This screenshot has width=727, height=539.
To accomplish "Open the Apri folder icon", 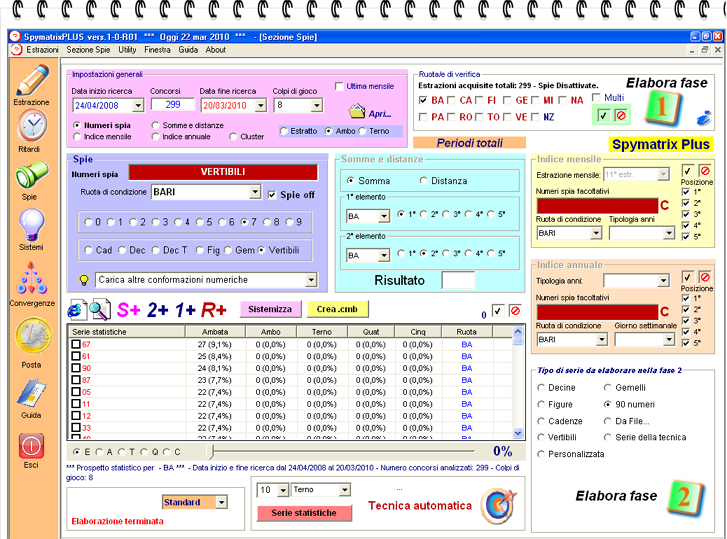I will (357, 111).
